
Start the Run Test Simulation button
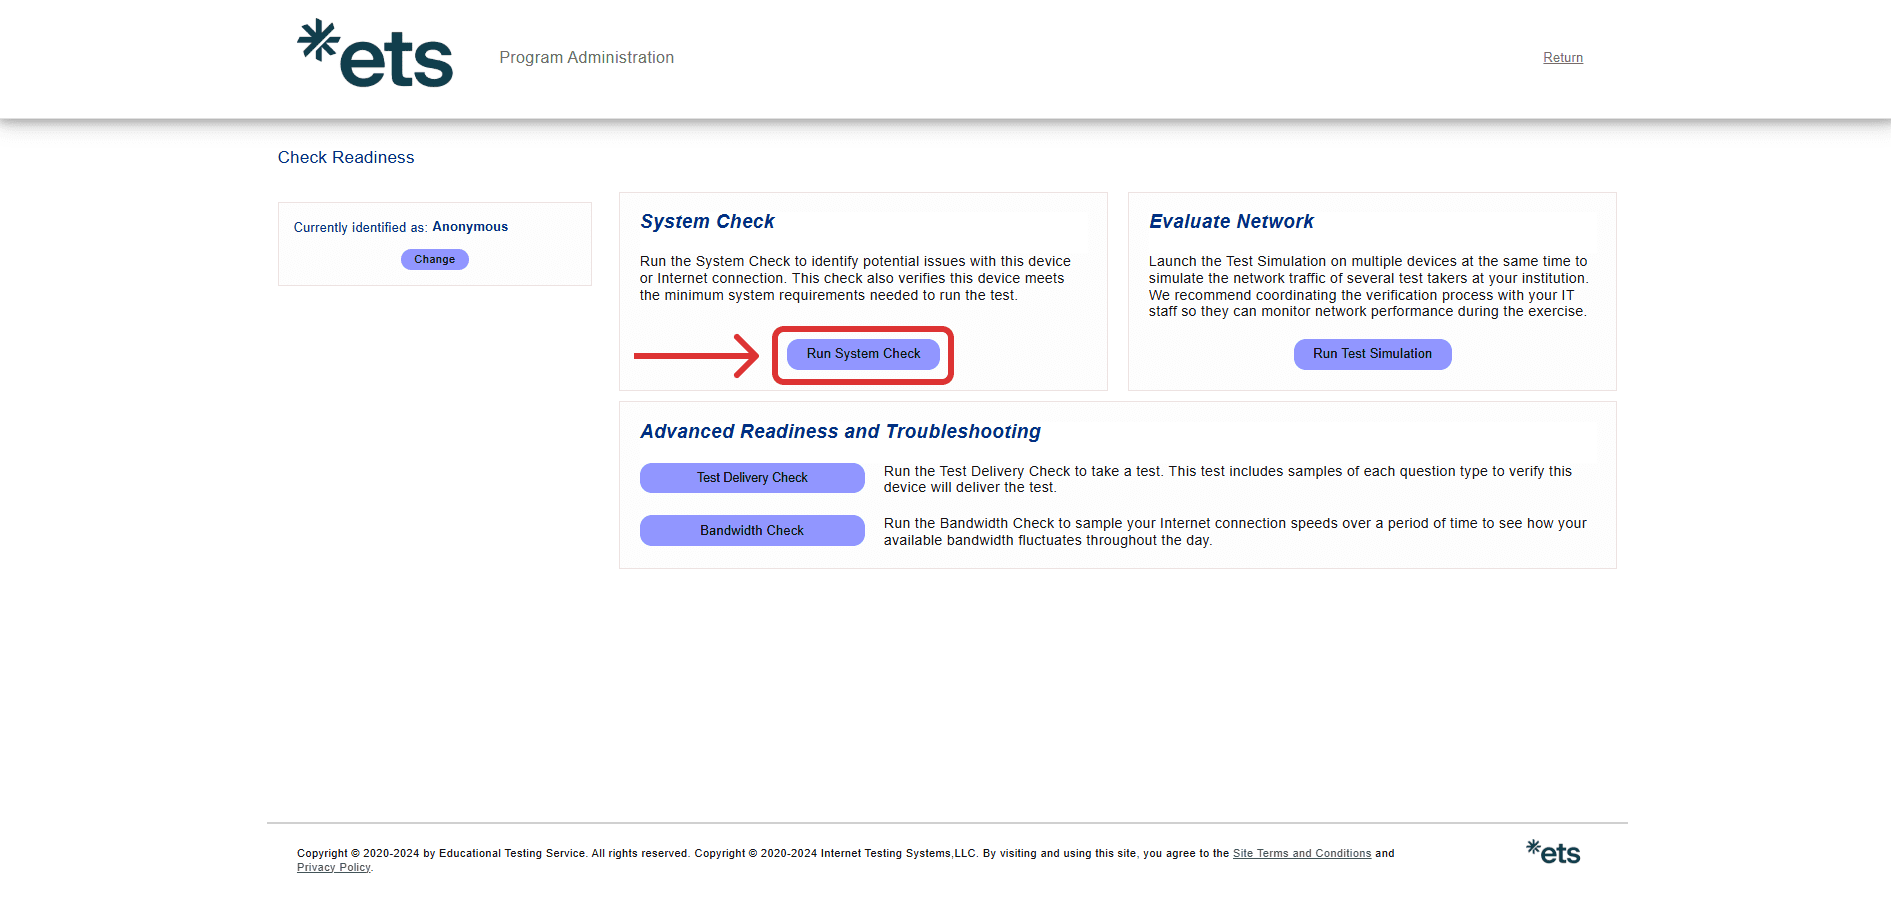pos(1372,354)
